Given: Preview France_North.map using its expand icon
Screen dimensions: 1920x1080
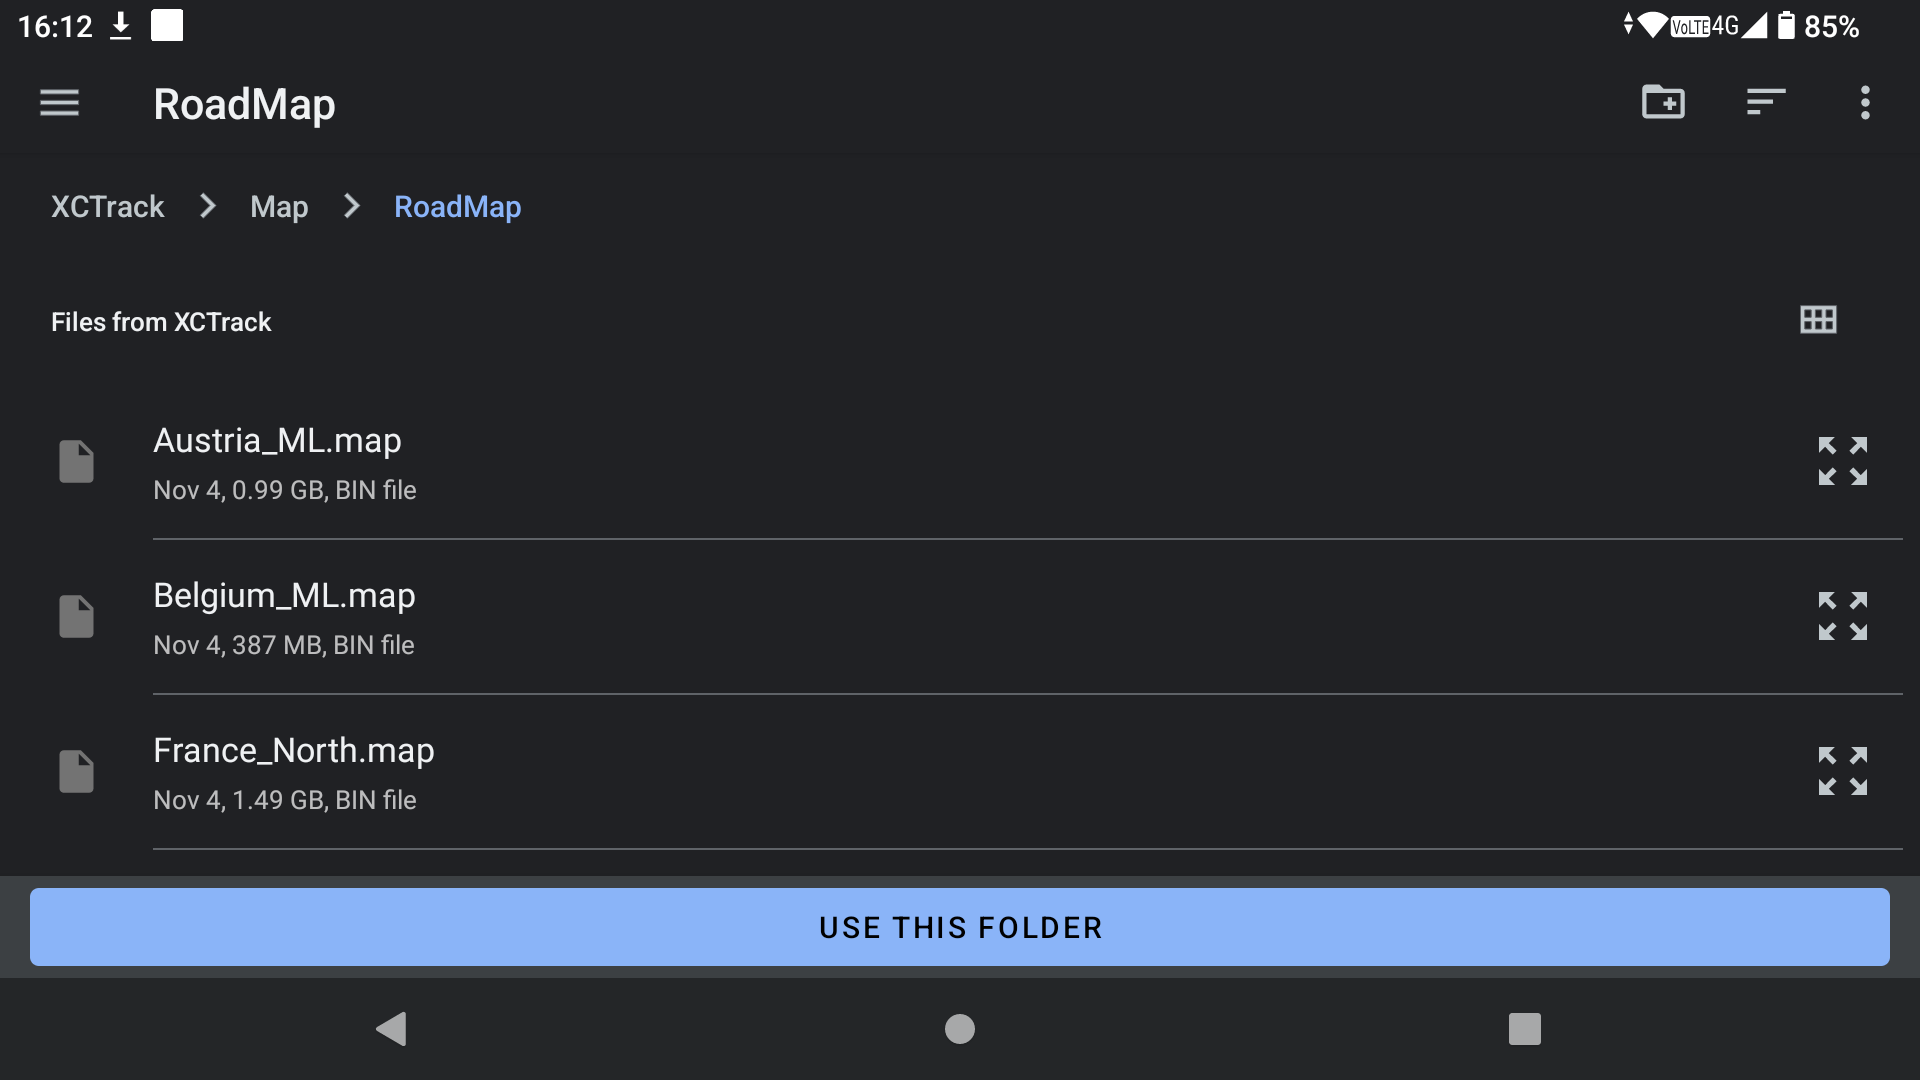Looking at the screenshot, I should [1842, 772].
